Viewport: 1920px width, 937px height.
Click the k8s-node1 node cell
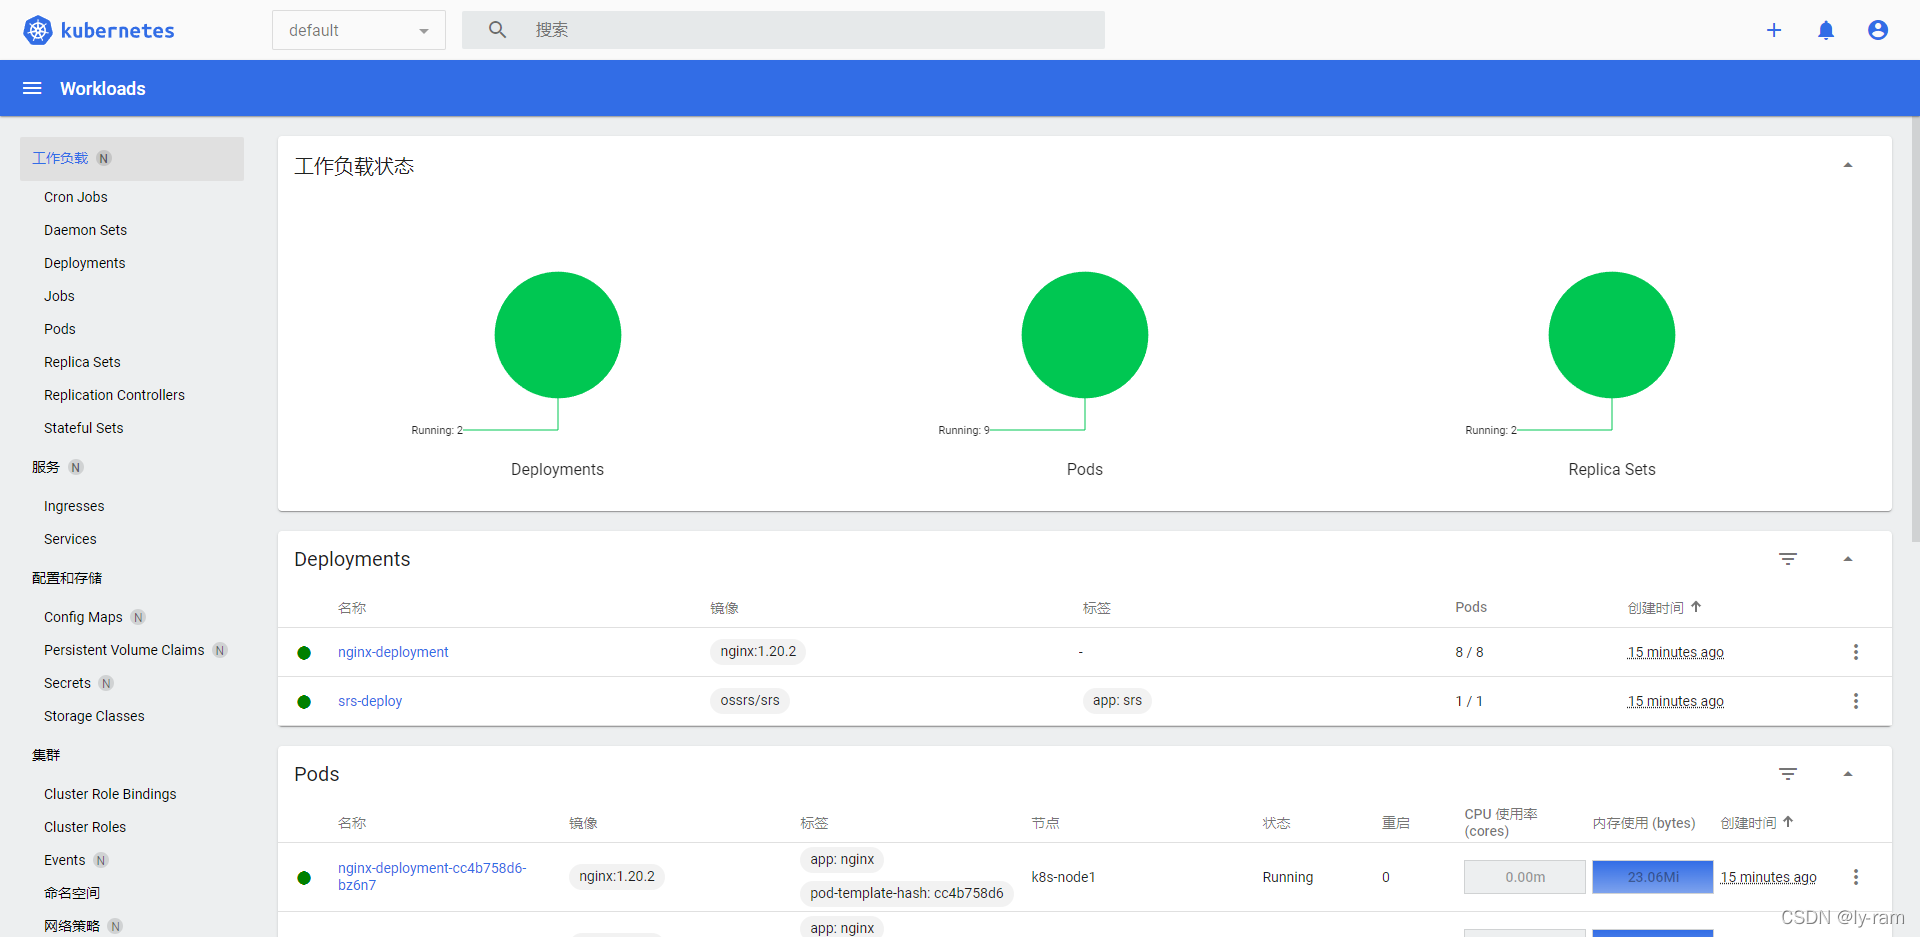[x=1063, y=877]
